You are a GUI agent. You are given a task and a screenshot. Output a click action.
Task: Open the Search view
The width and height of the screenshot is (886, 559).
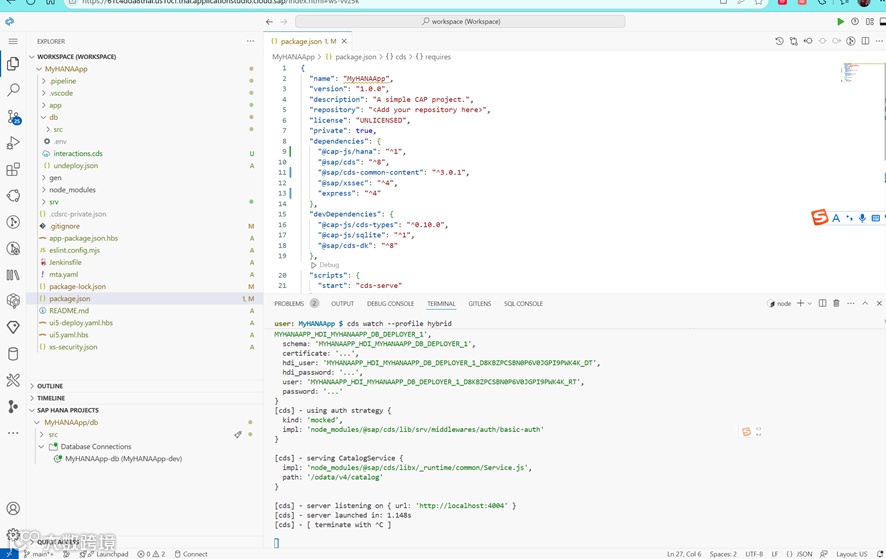coord(13,90)
